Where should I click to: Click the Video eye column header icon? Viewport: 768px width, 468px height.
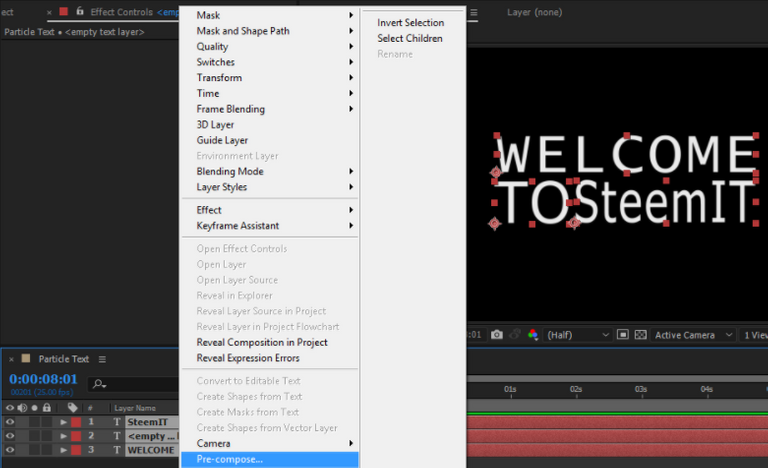coord(10,408)
